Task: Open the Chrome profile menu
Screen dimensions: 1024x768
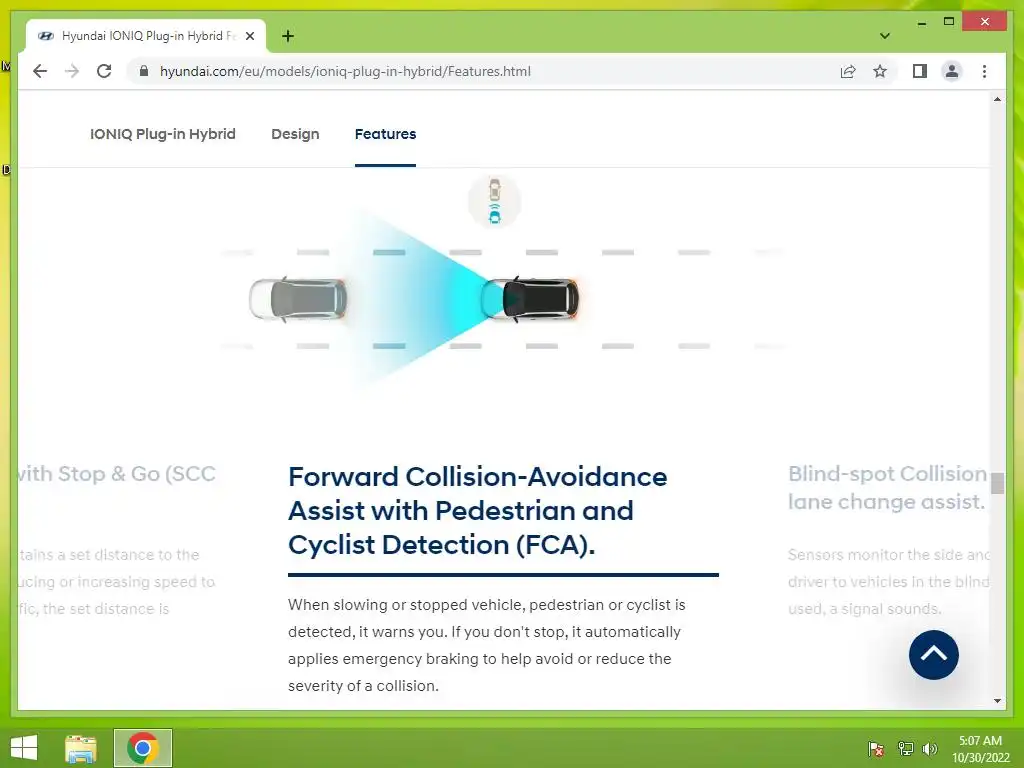Action: pos(952,71)
